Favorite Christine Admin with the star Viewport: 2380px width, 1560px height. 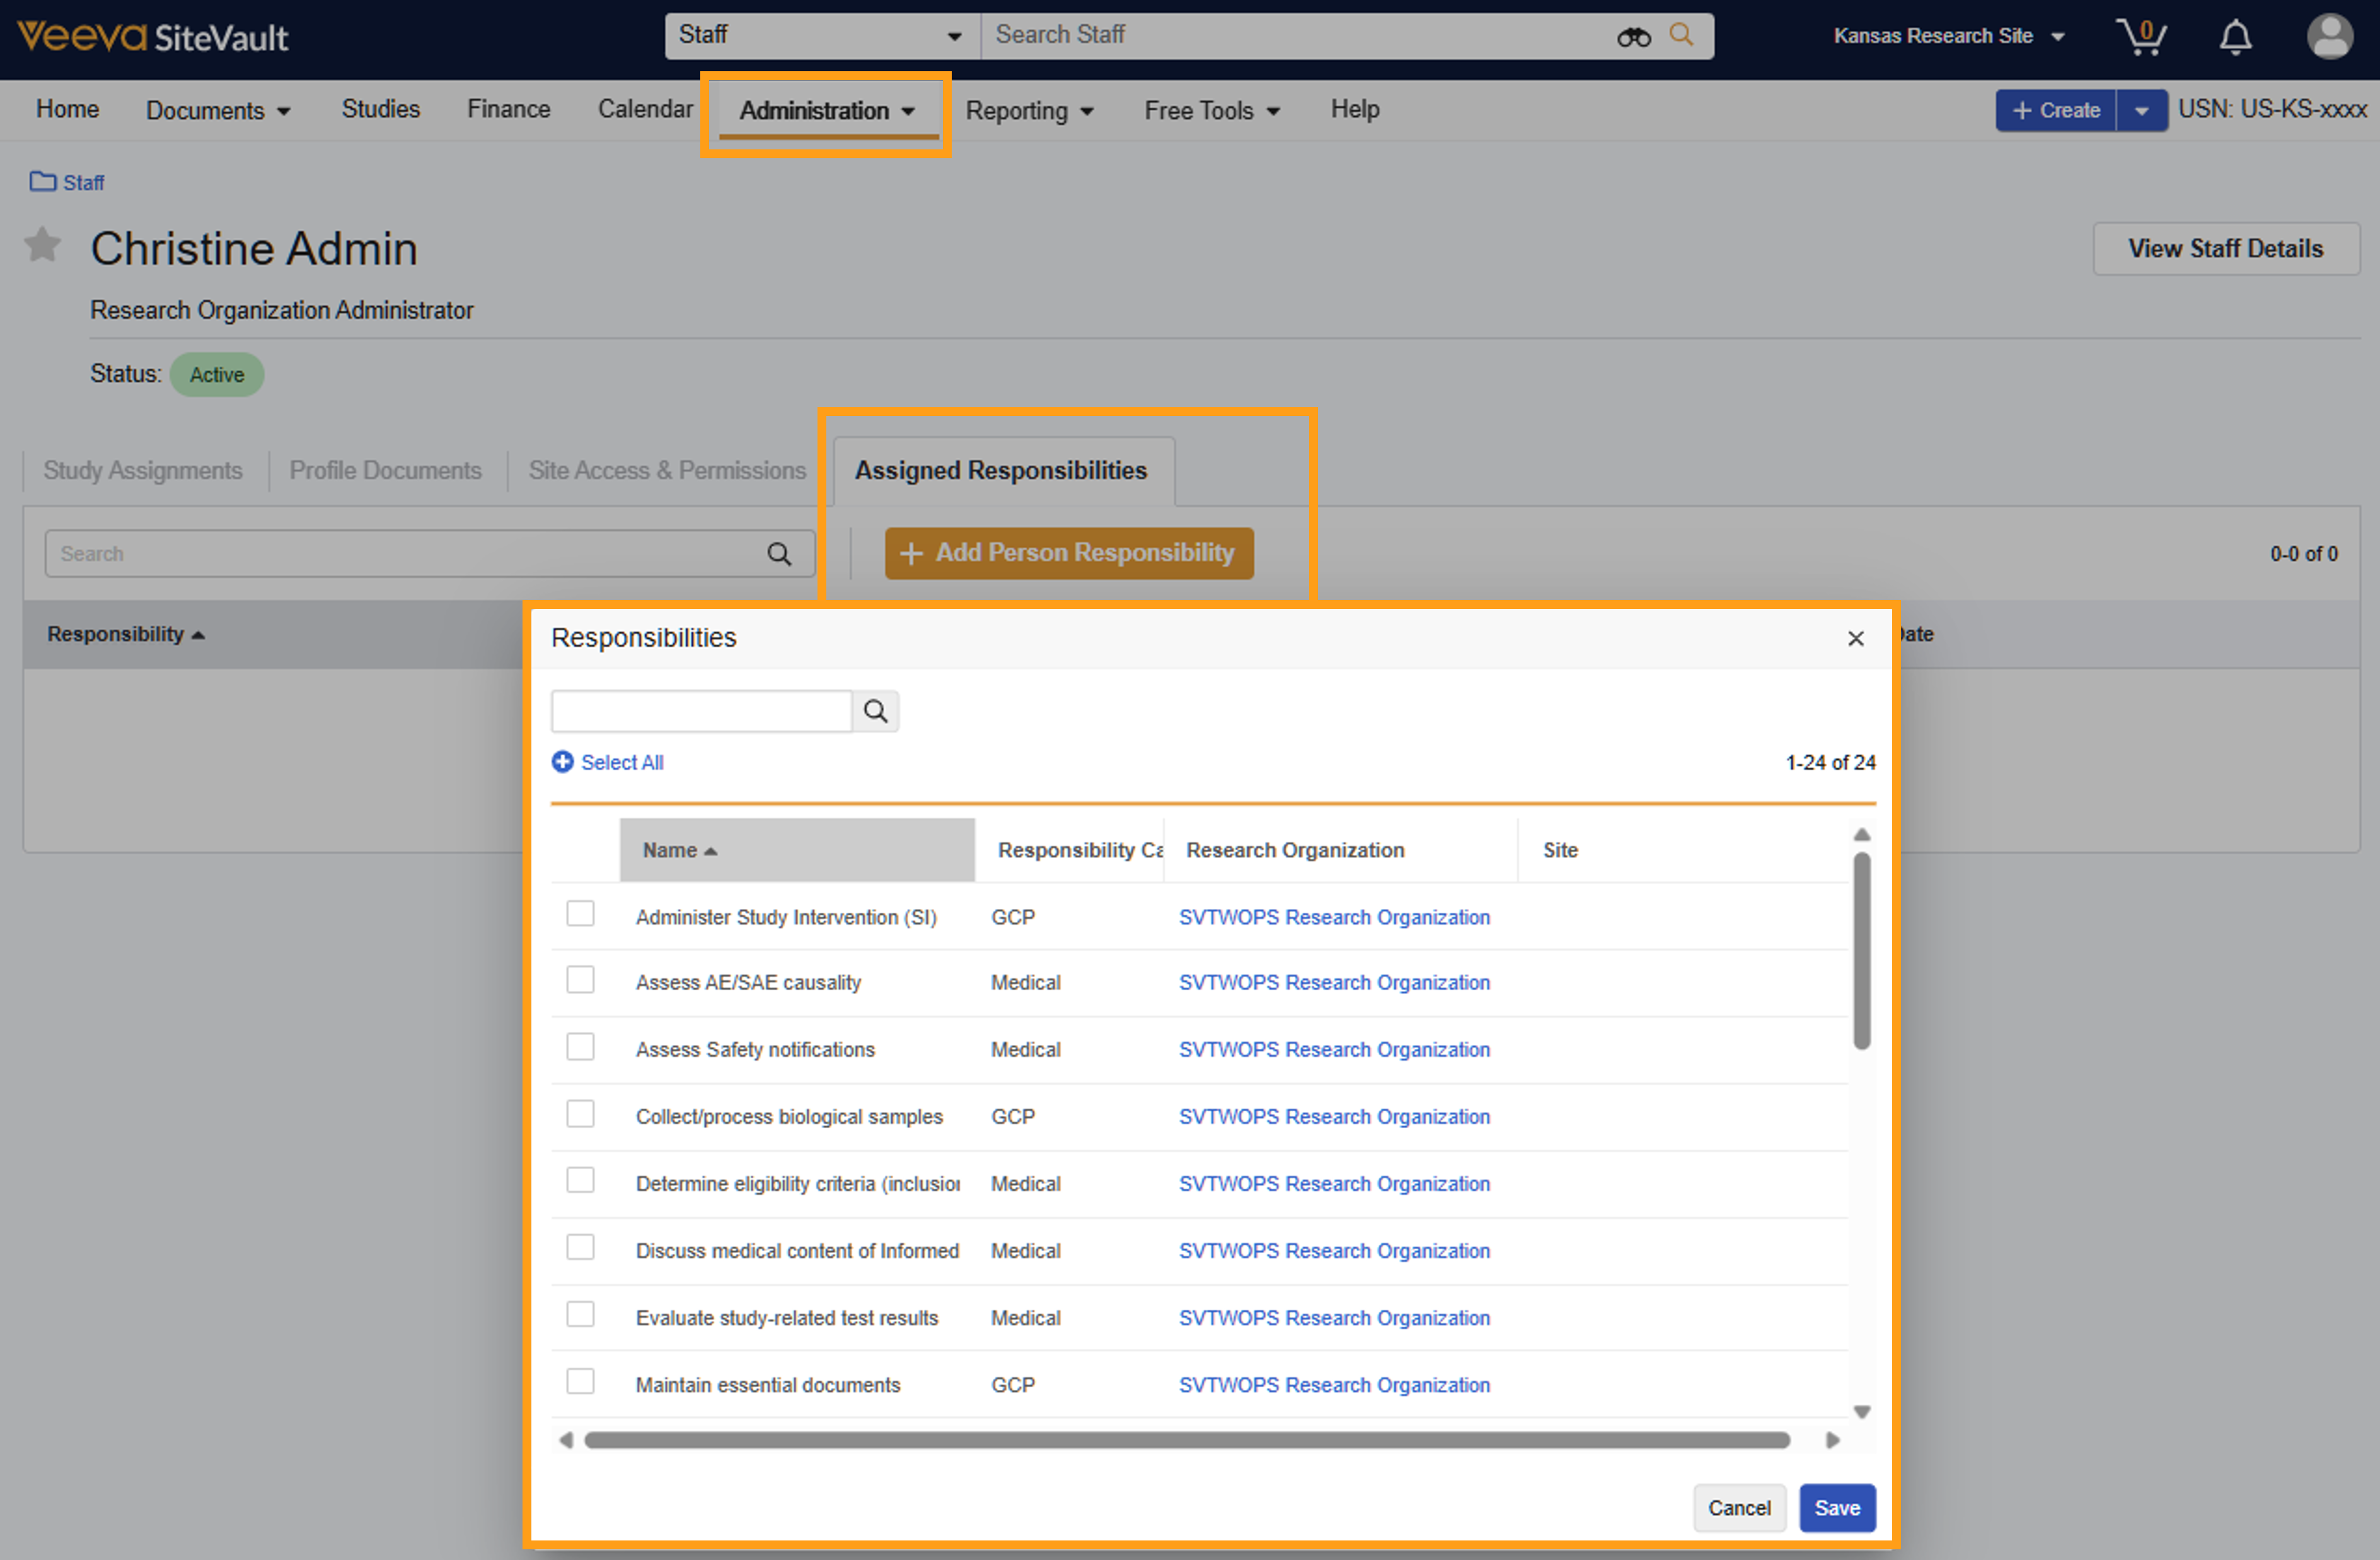coord(42,245)
